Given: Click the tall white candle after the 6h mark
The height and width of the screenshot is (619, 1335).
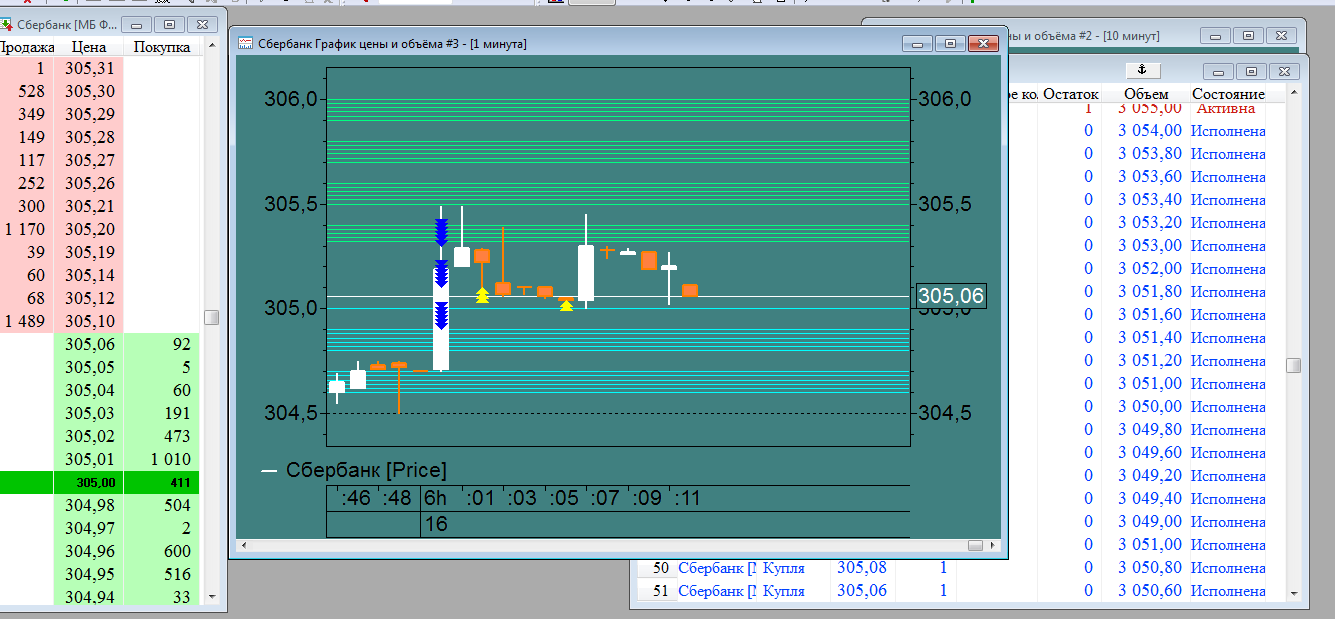Looking at the screenshot, I should point(441,318).
